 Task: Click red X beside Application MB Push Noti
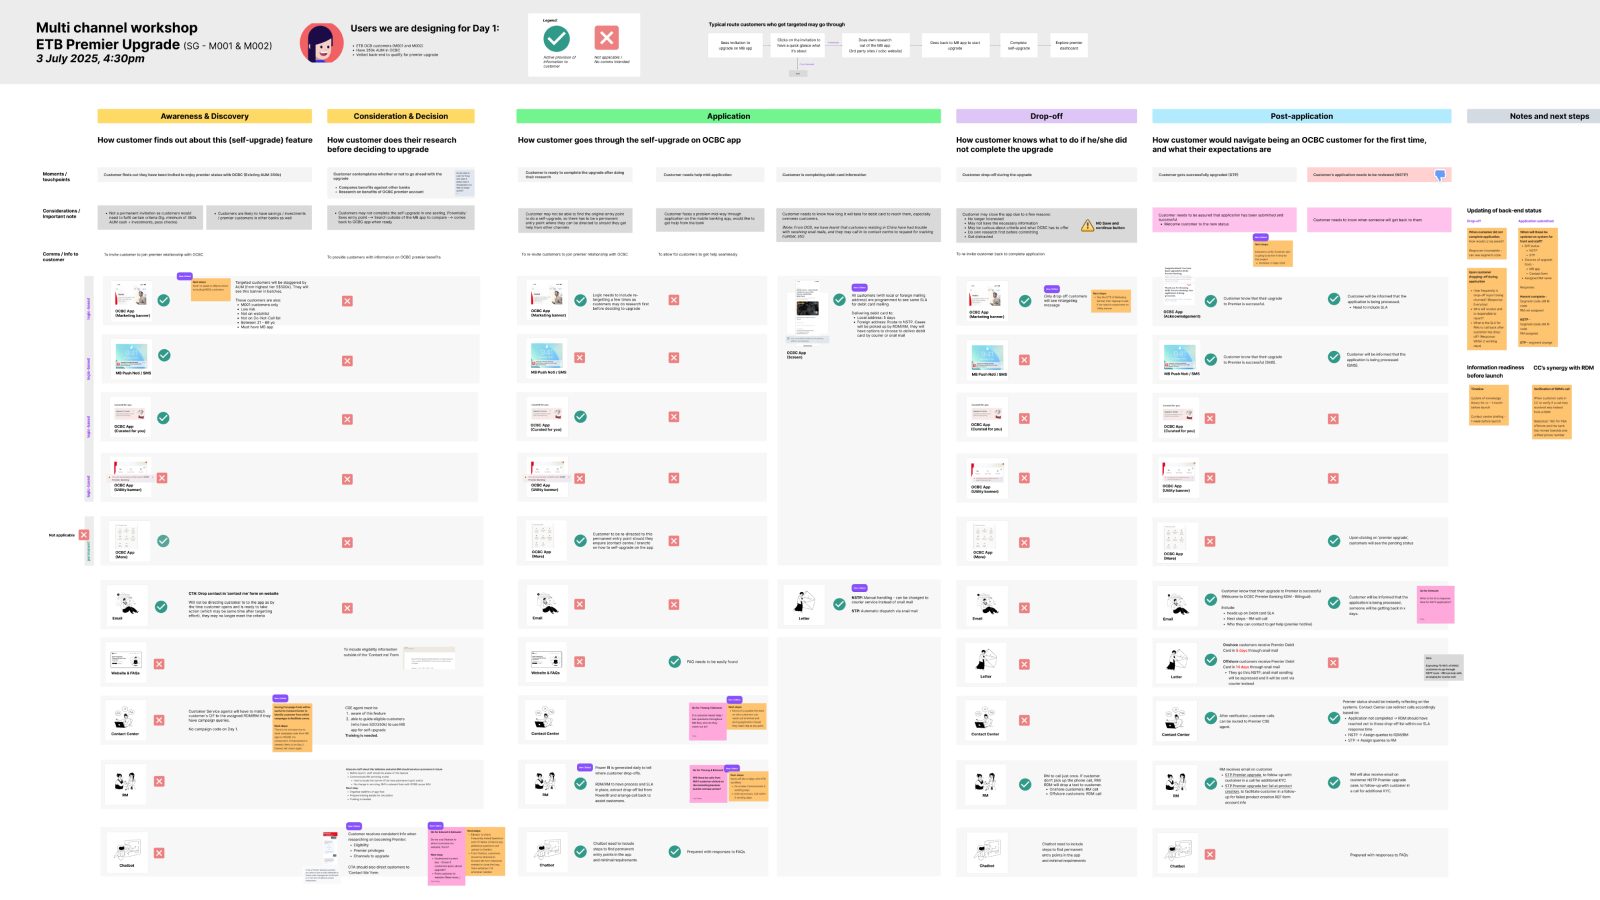(x=580, y=358)
